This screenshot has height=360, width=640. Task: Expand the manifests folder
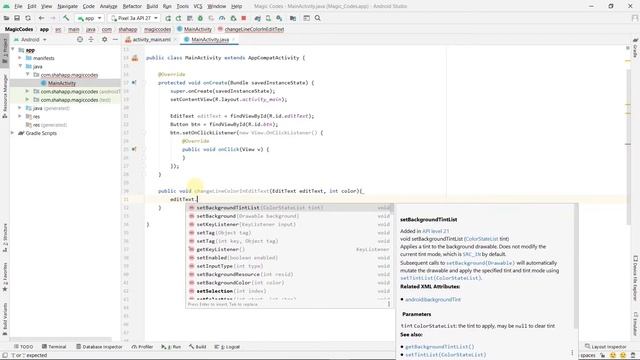[x=20, y=58]
